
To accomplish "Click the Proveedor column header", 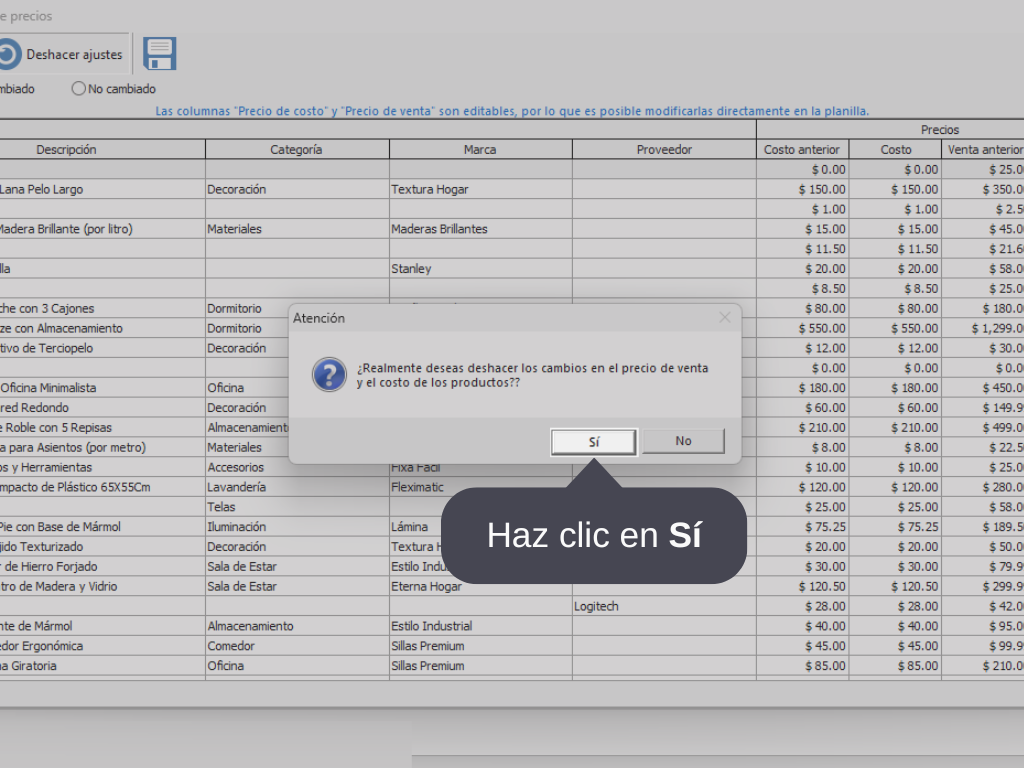I will coord(664,150).
